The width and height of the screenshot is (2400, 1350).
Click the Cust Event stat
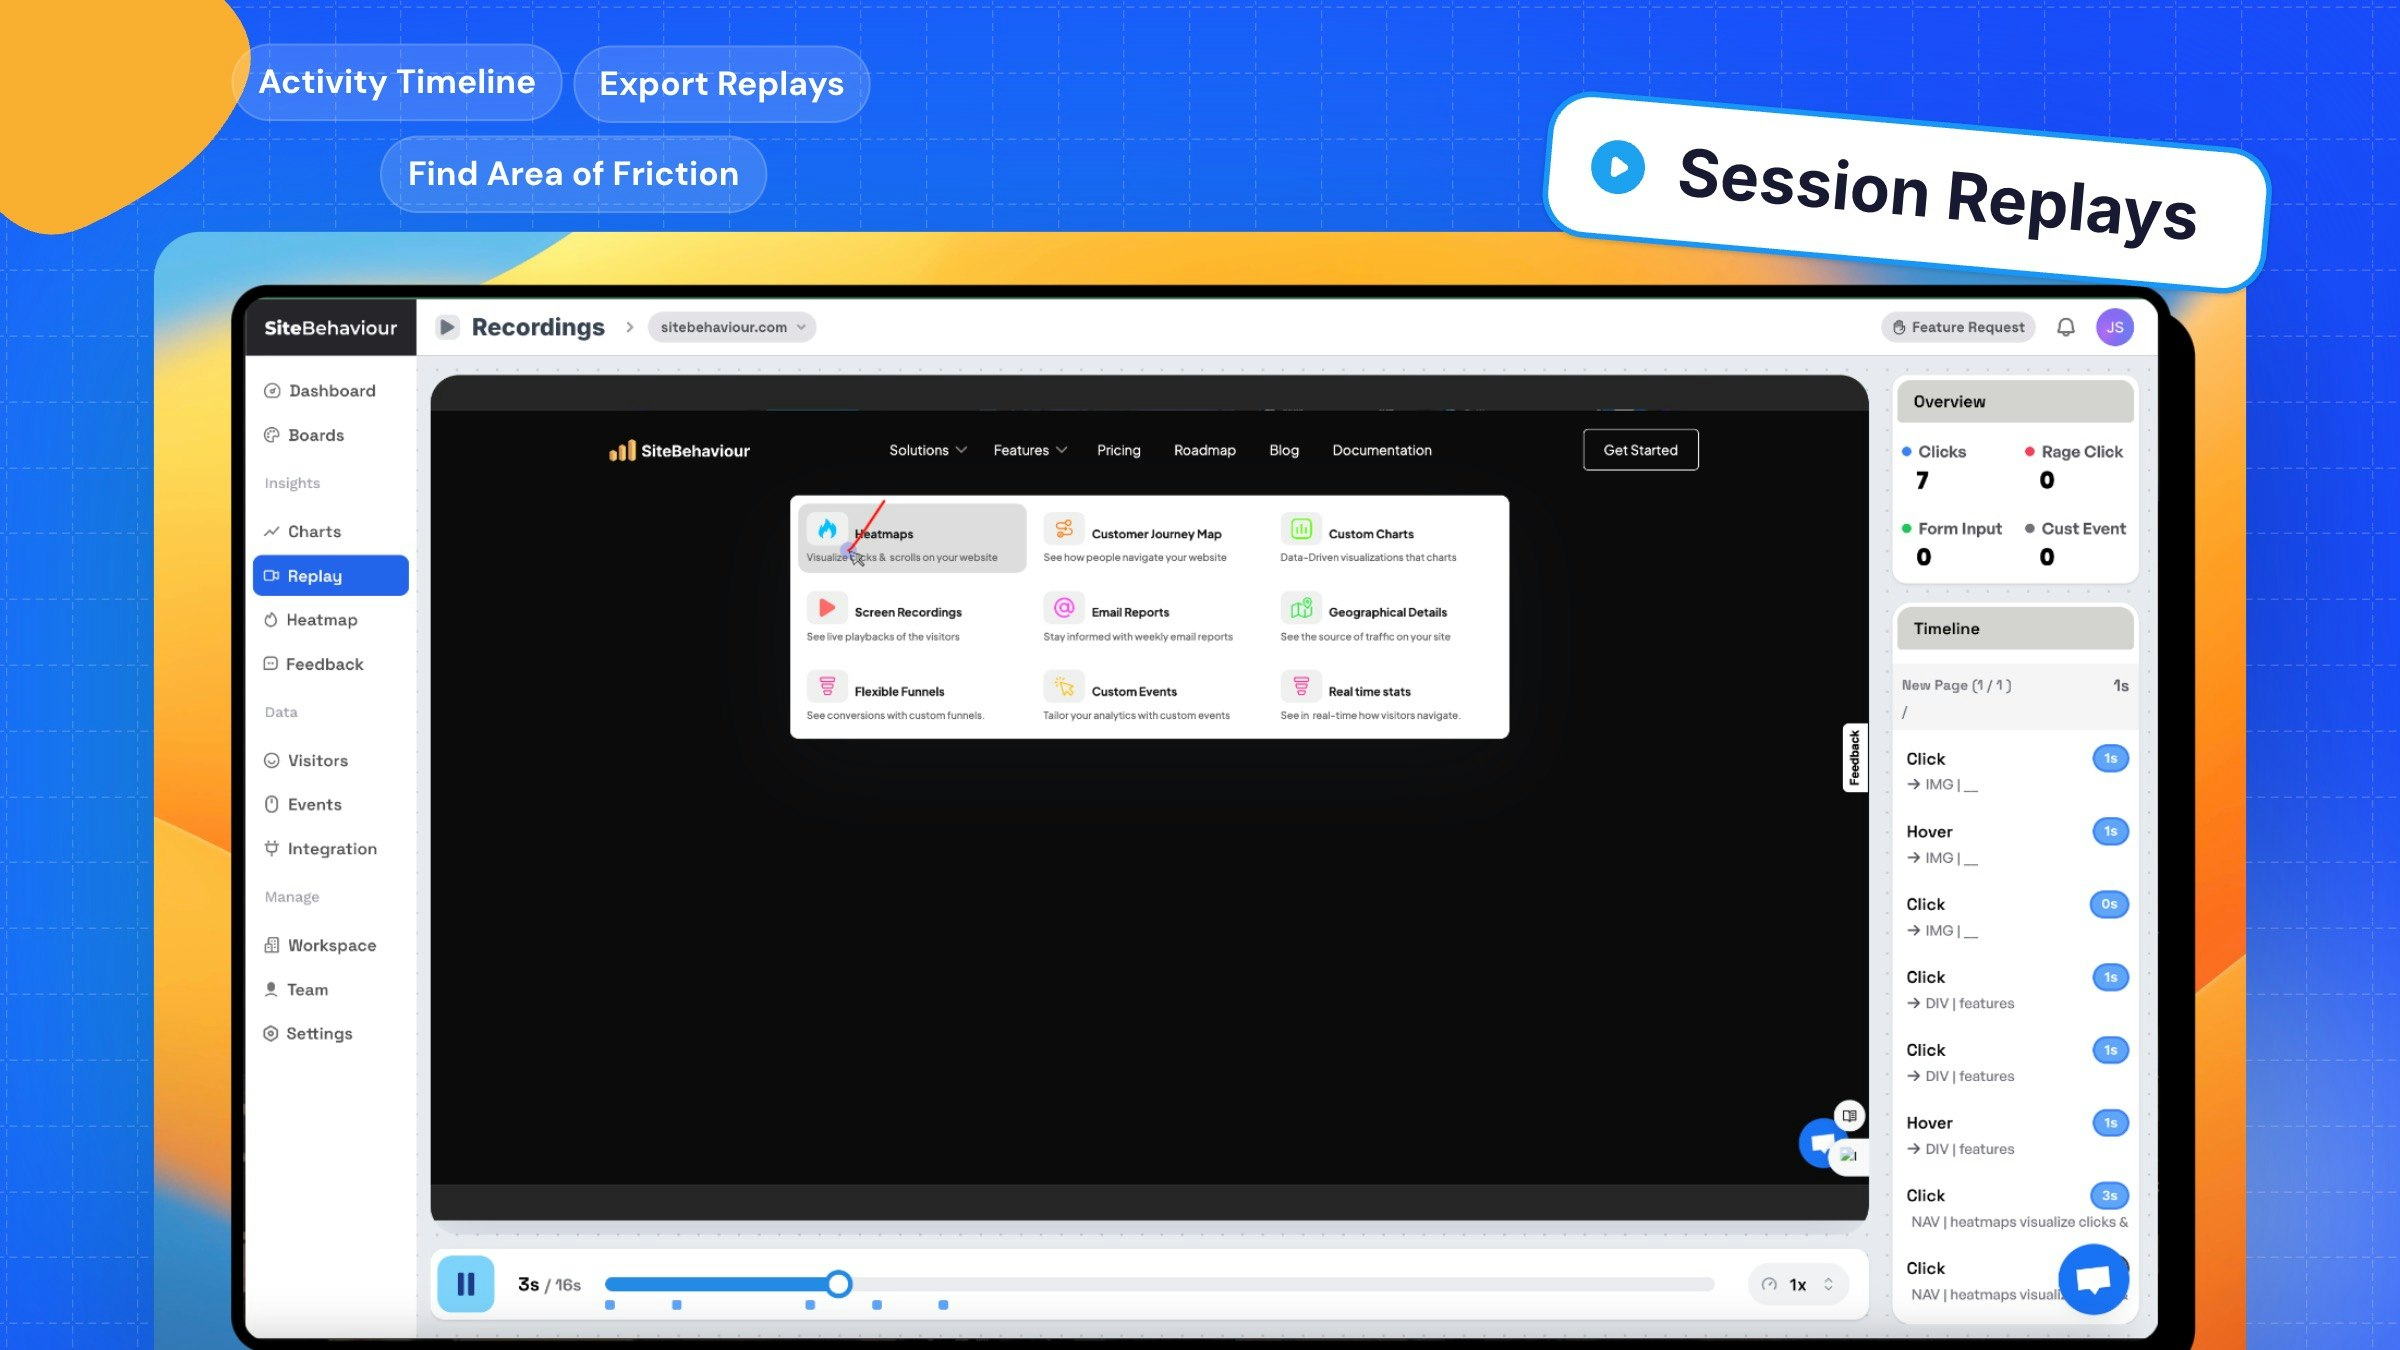pyautogui.click(x=2075, y=543)
